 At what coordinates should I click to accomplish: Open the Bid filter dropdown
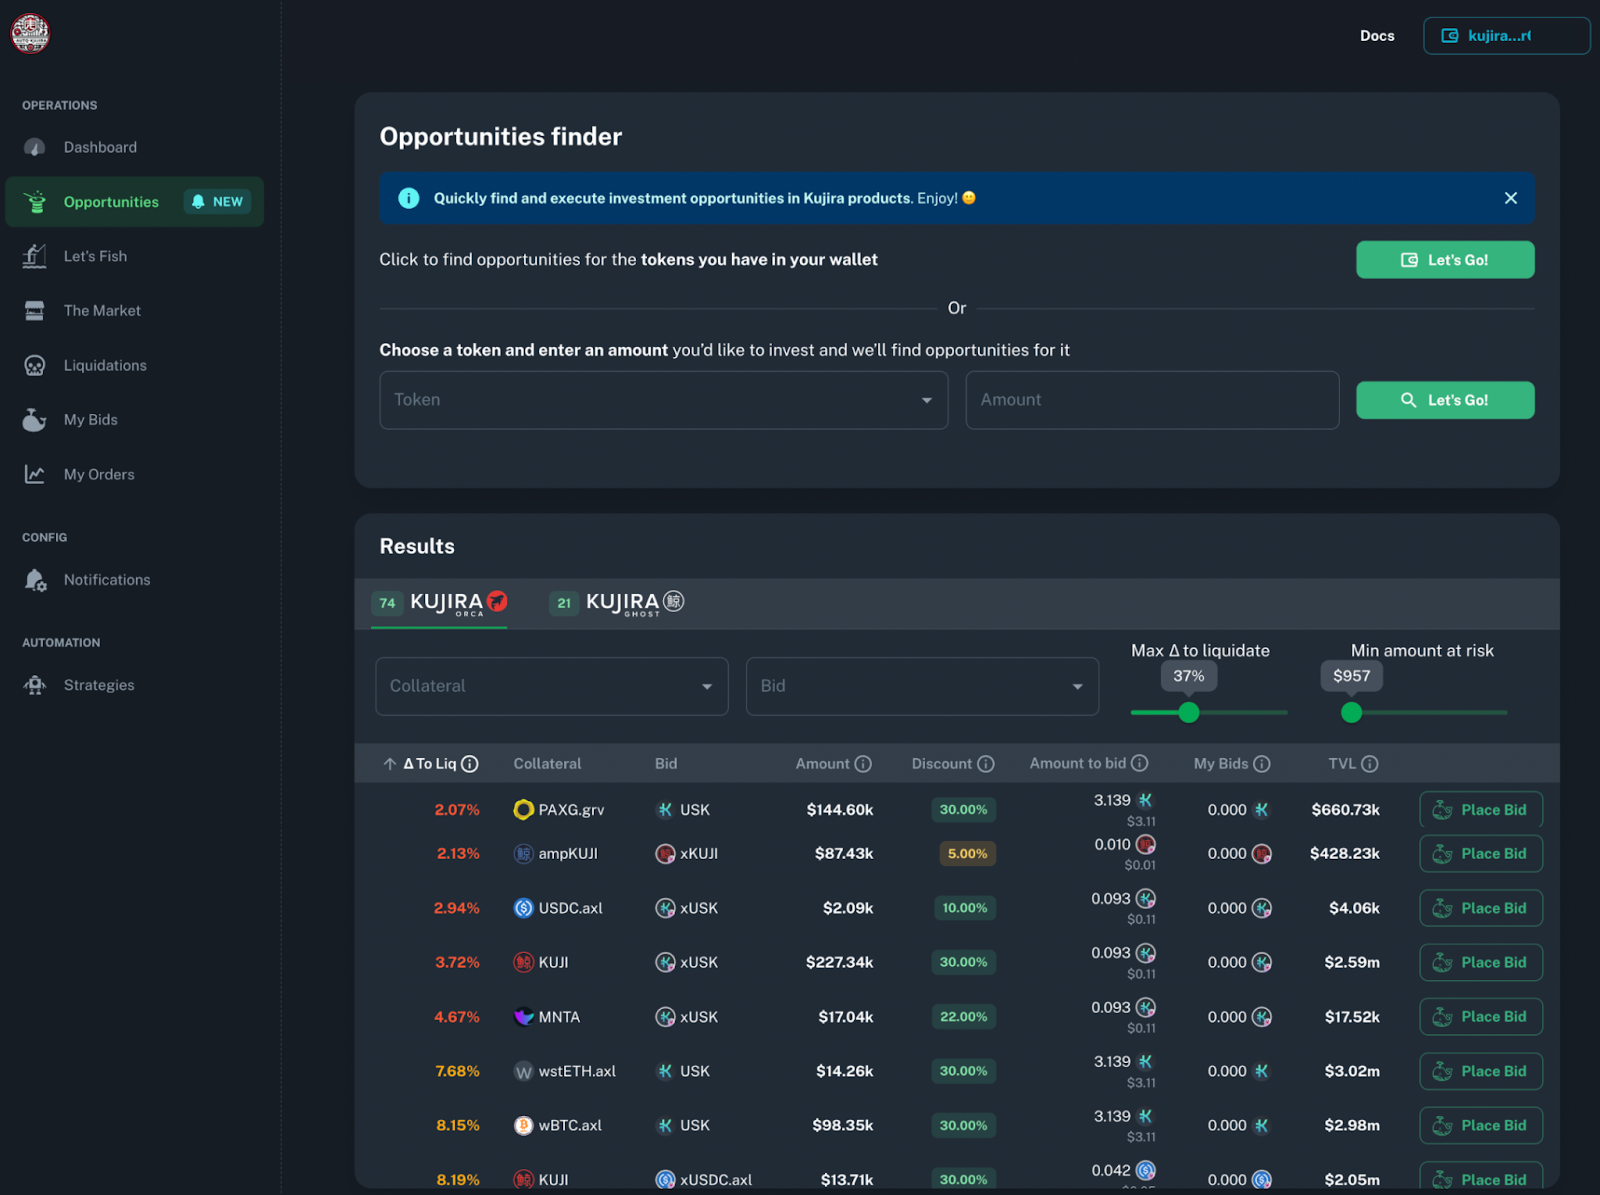(x=922, y=686)
